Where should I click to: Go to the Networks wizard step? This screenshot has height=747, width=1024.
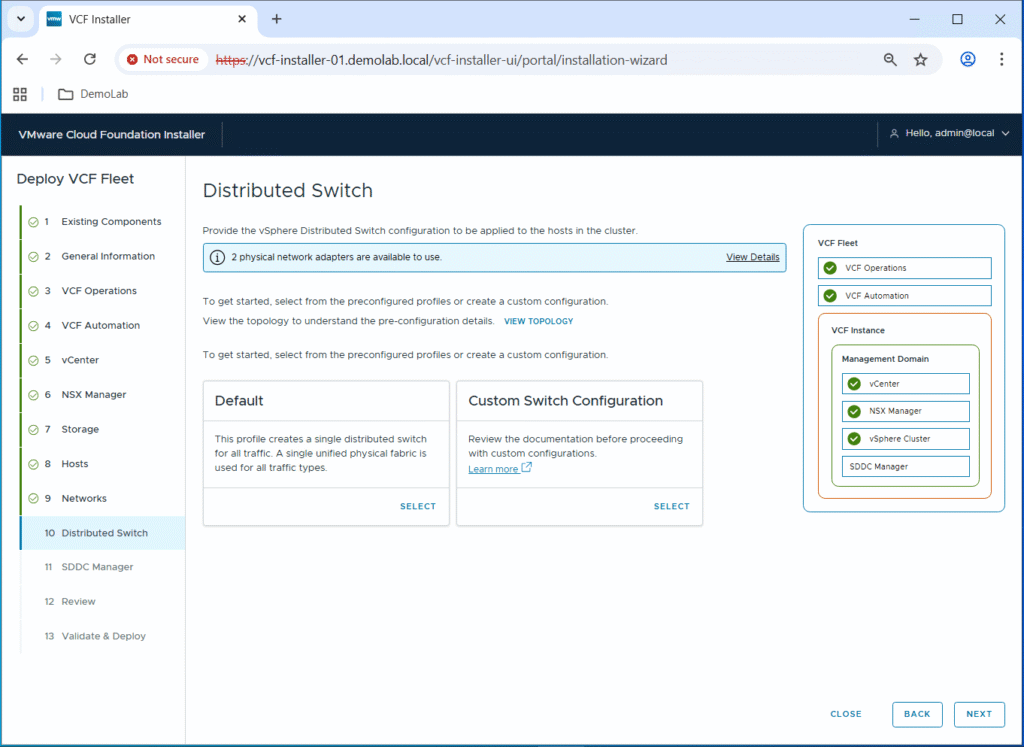tap(83, 498)
